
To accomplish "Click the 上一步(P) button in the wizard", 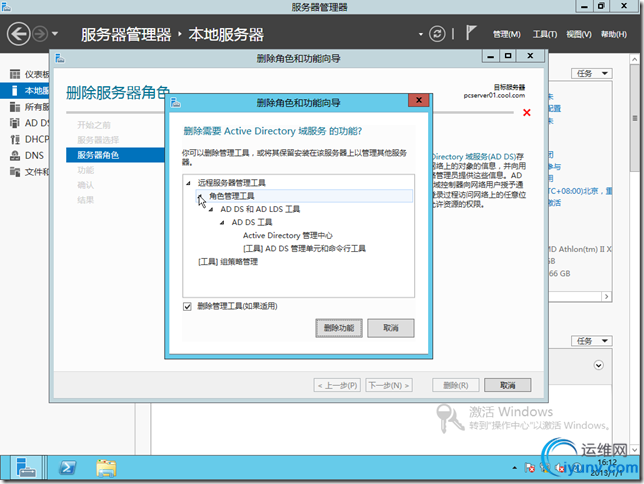I will click(337, 385).
